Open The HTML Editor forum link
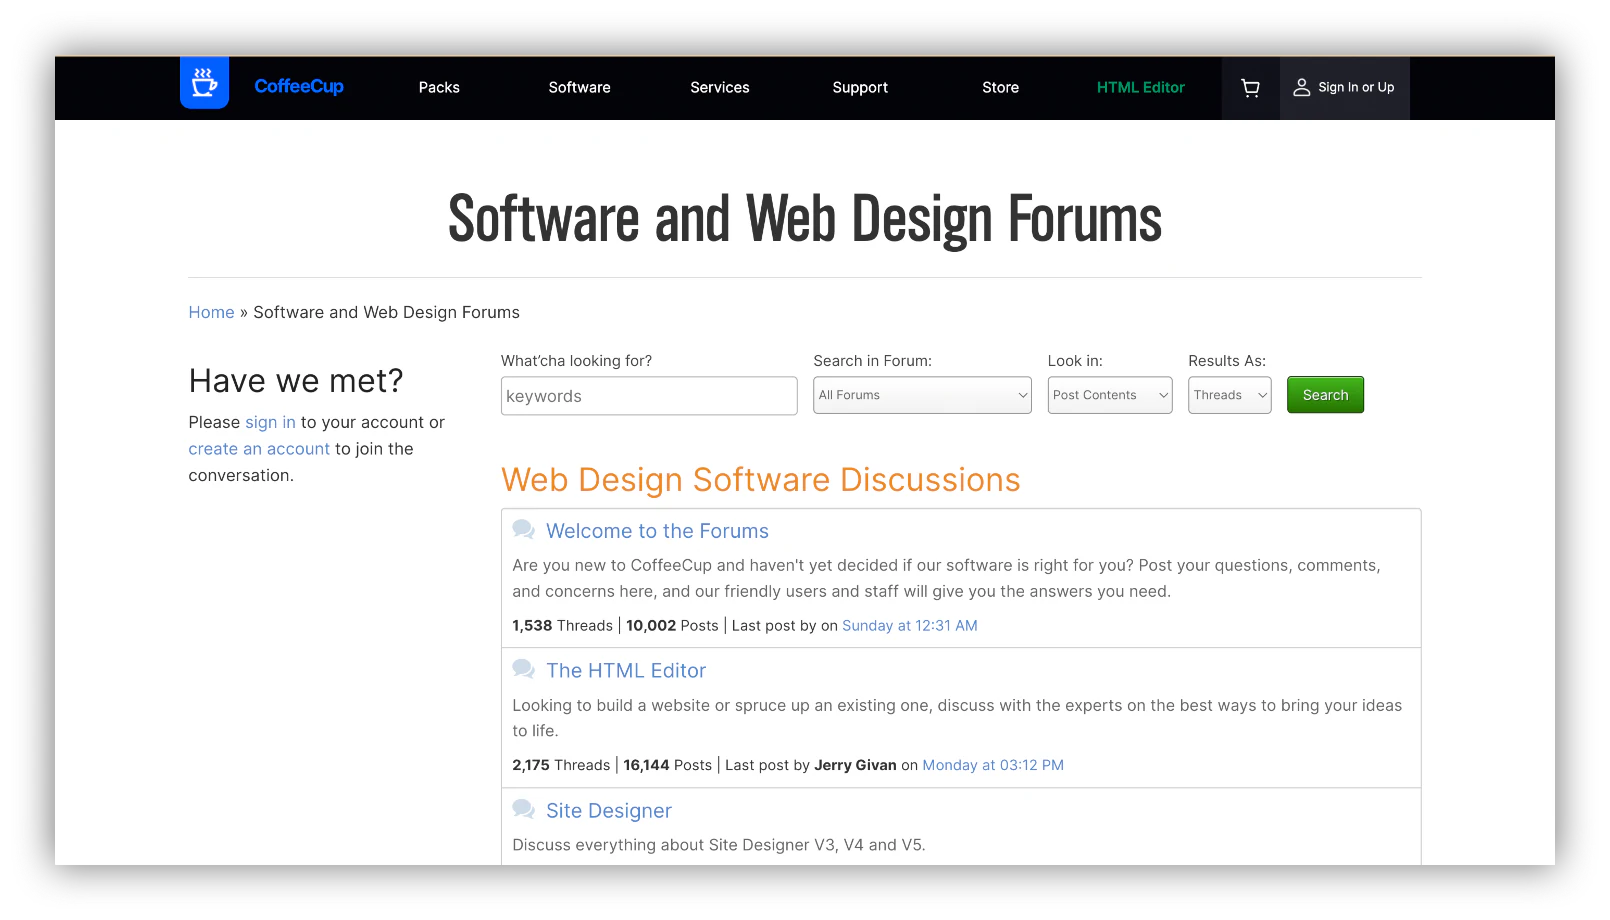This screenshot has width=1610, height=920. 626,671
